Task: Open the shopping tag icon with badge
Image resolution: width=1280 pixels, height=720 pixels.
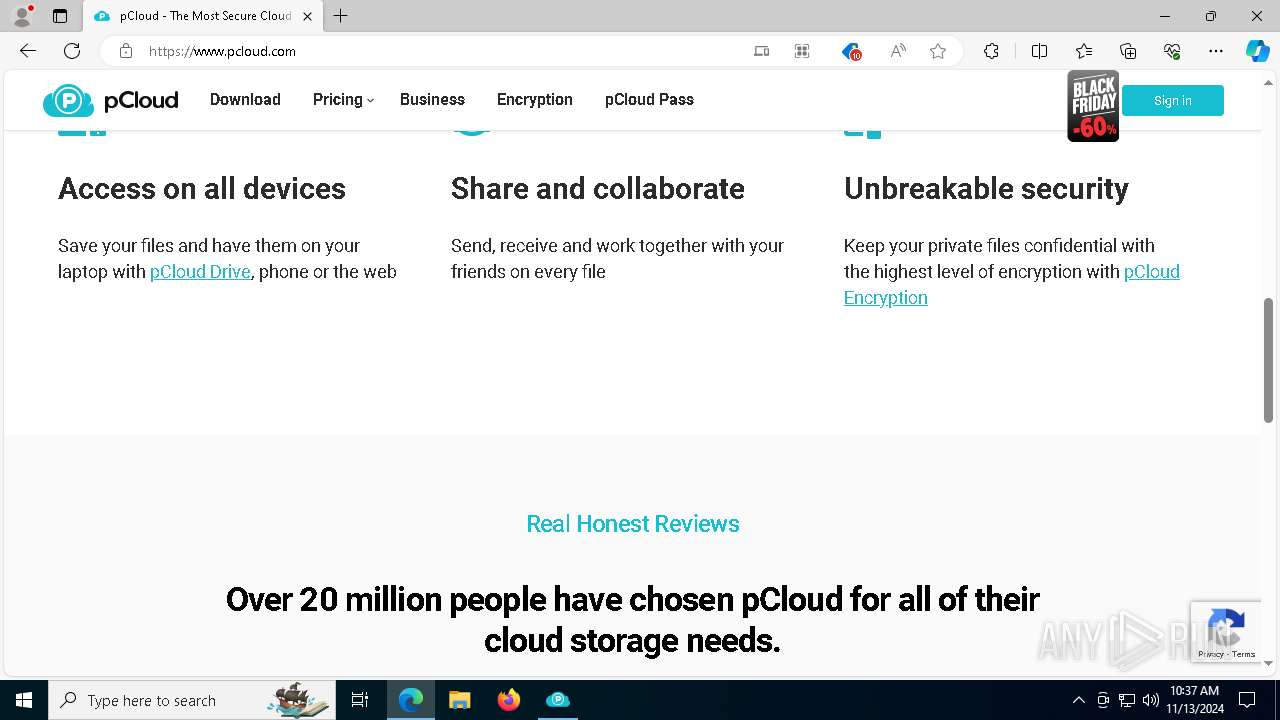Action: click(x=851, y=51)
